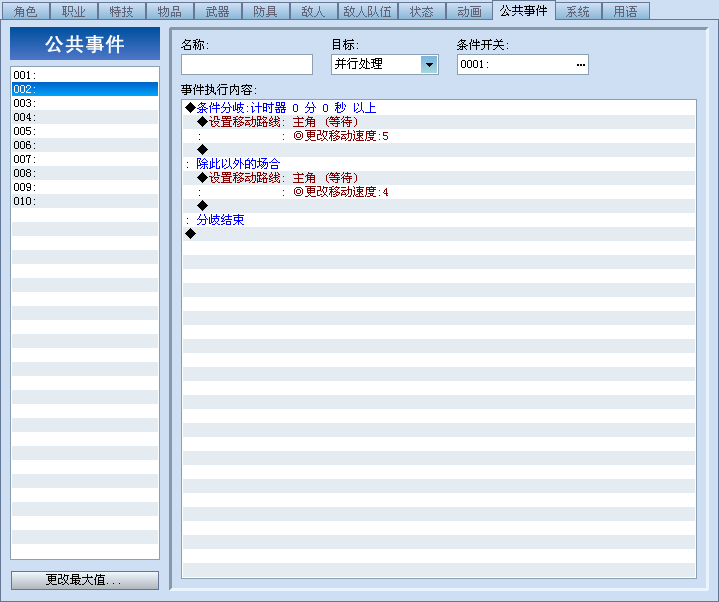Open the 目标 dropdown arrow

click(429, 65)
